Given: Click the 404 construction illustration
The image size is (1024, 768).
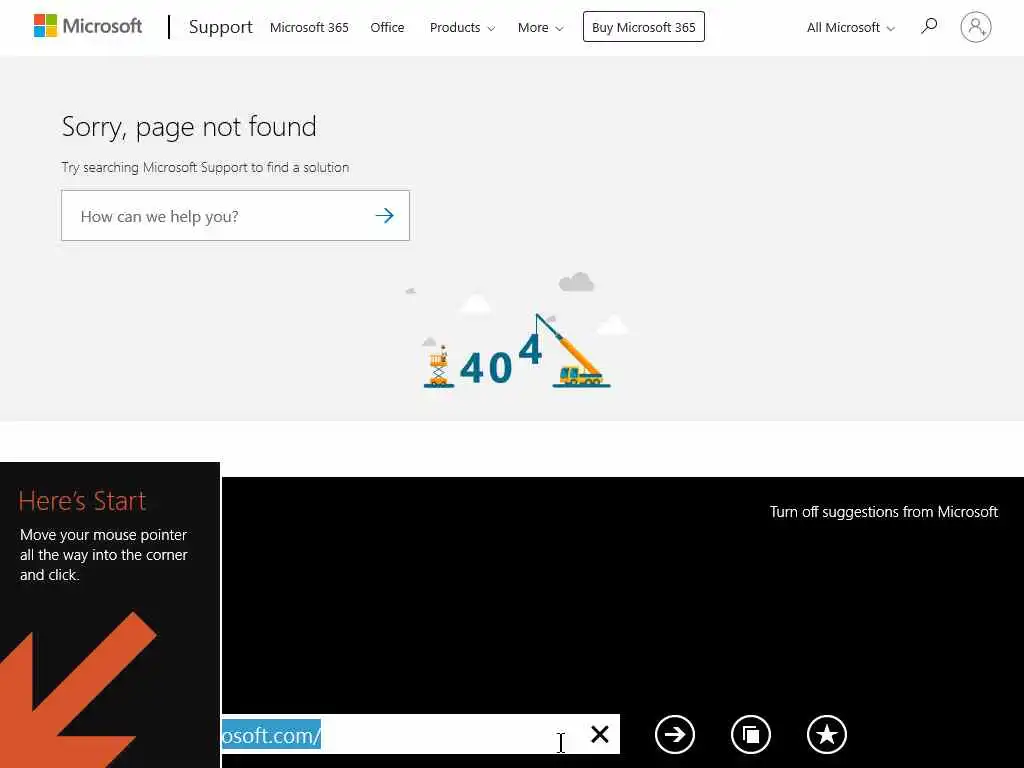Looking at the screenshot, I should [x=517, y=331].
